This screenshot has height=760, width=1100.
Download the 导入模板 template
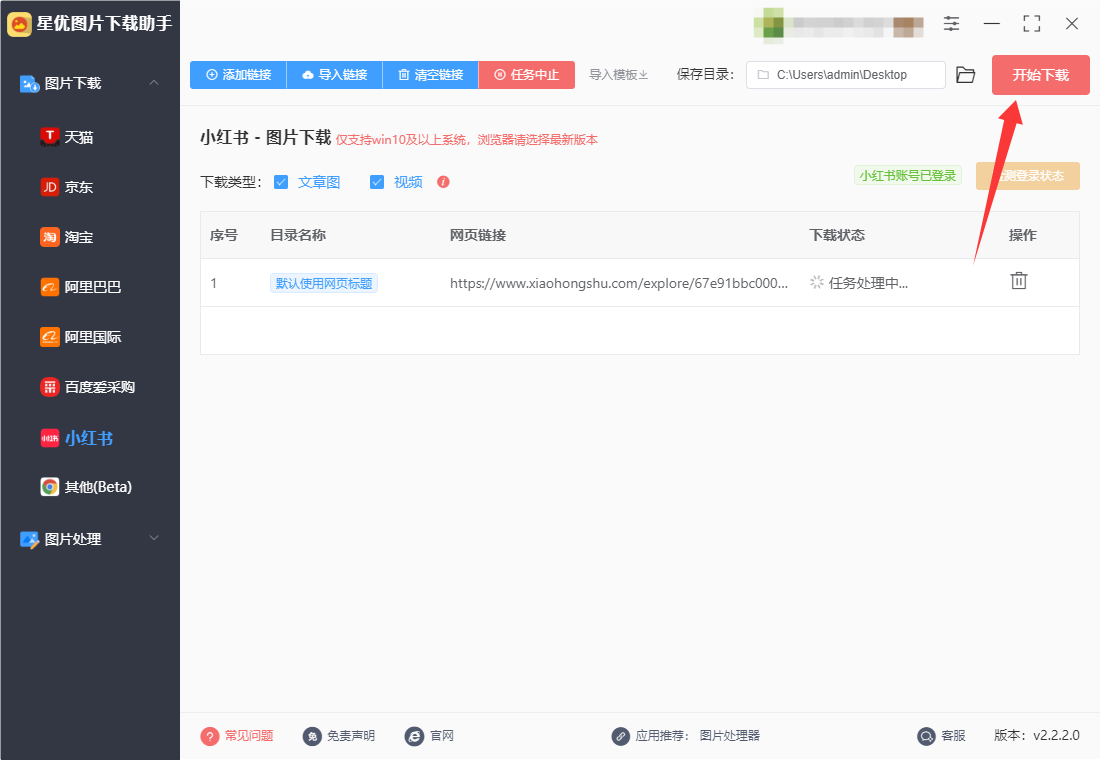(618, 74)
